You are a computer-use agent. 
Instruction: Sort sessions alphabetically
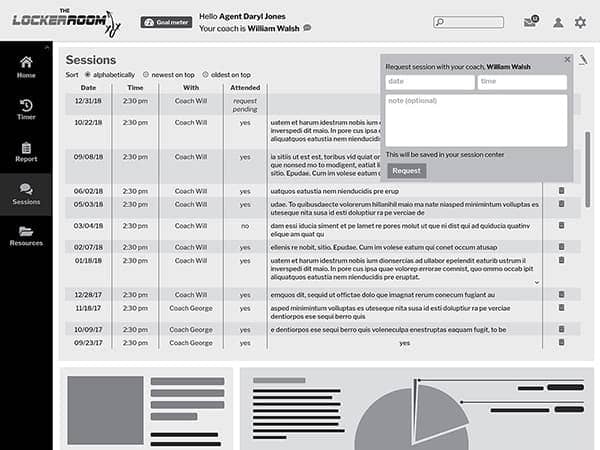point(88,74)
